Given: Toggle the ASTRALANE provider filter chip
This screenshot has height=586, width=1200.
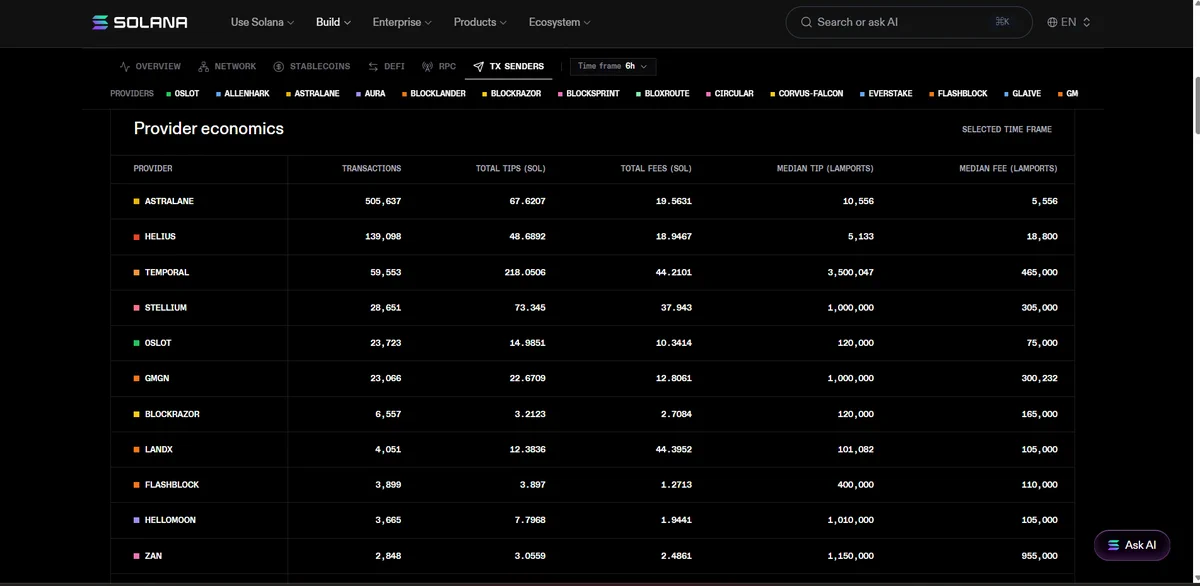Looking at the screenshot, I should click(x=313, y=93).
